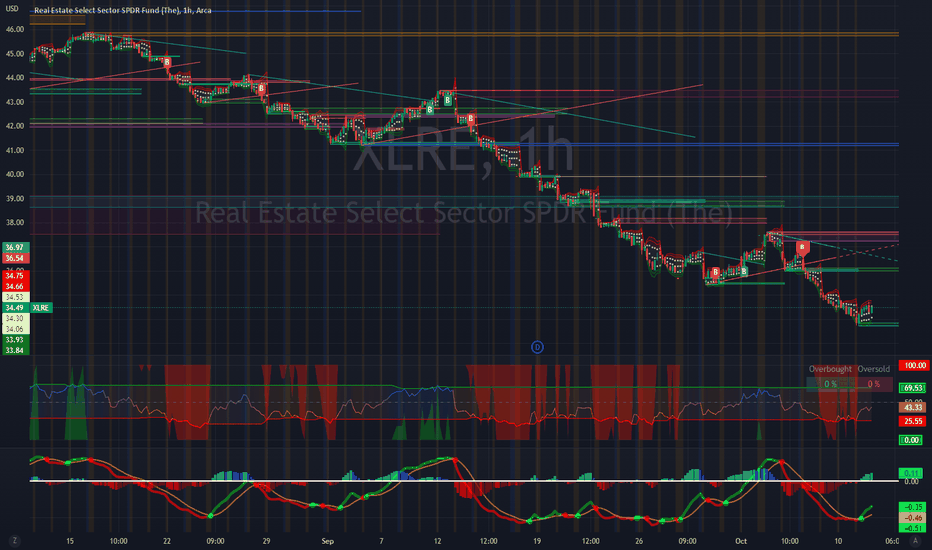Click the 34.49 current price label

point(15,307)
